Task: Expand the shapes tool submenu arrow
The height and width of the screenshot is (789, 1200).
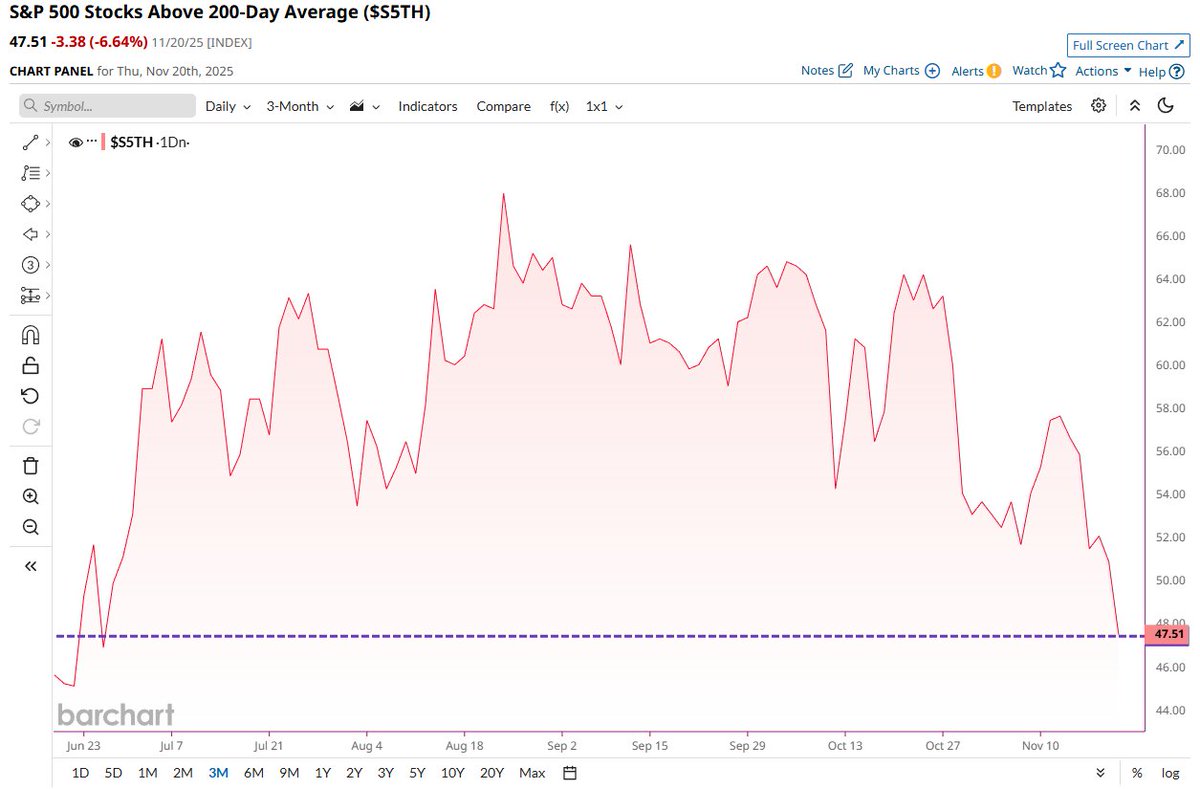Action: 47,204
